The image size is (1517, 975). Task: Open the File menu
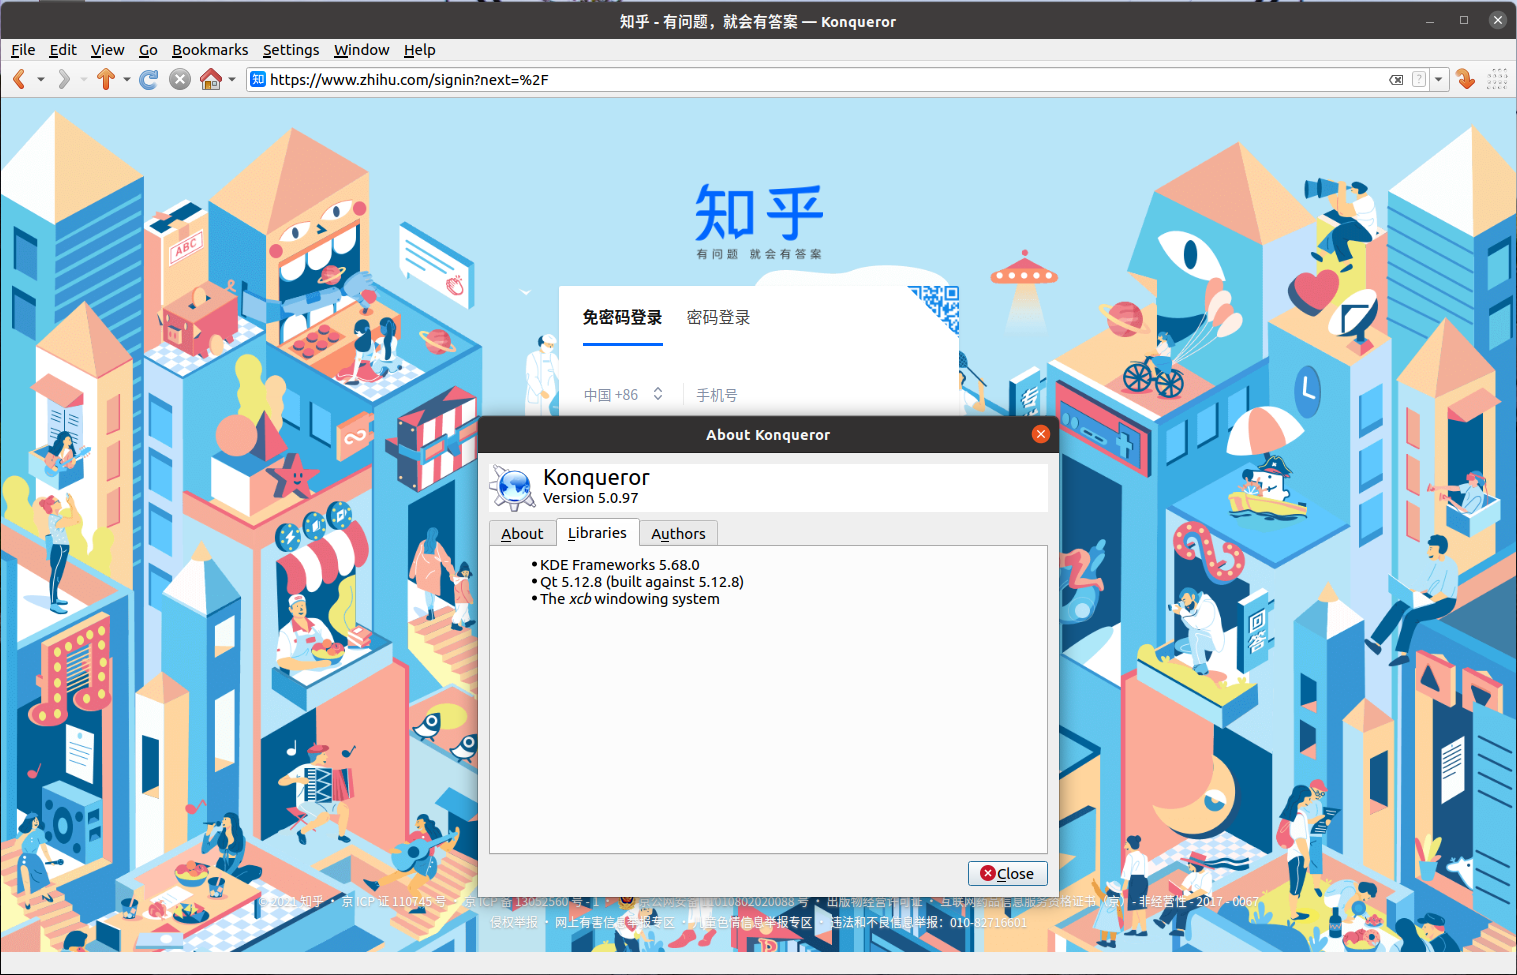pos(23,50)
